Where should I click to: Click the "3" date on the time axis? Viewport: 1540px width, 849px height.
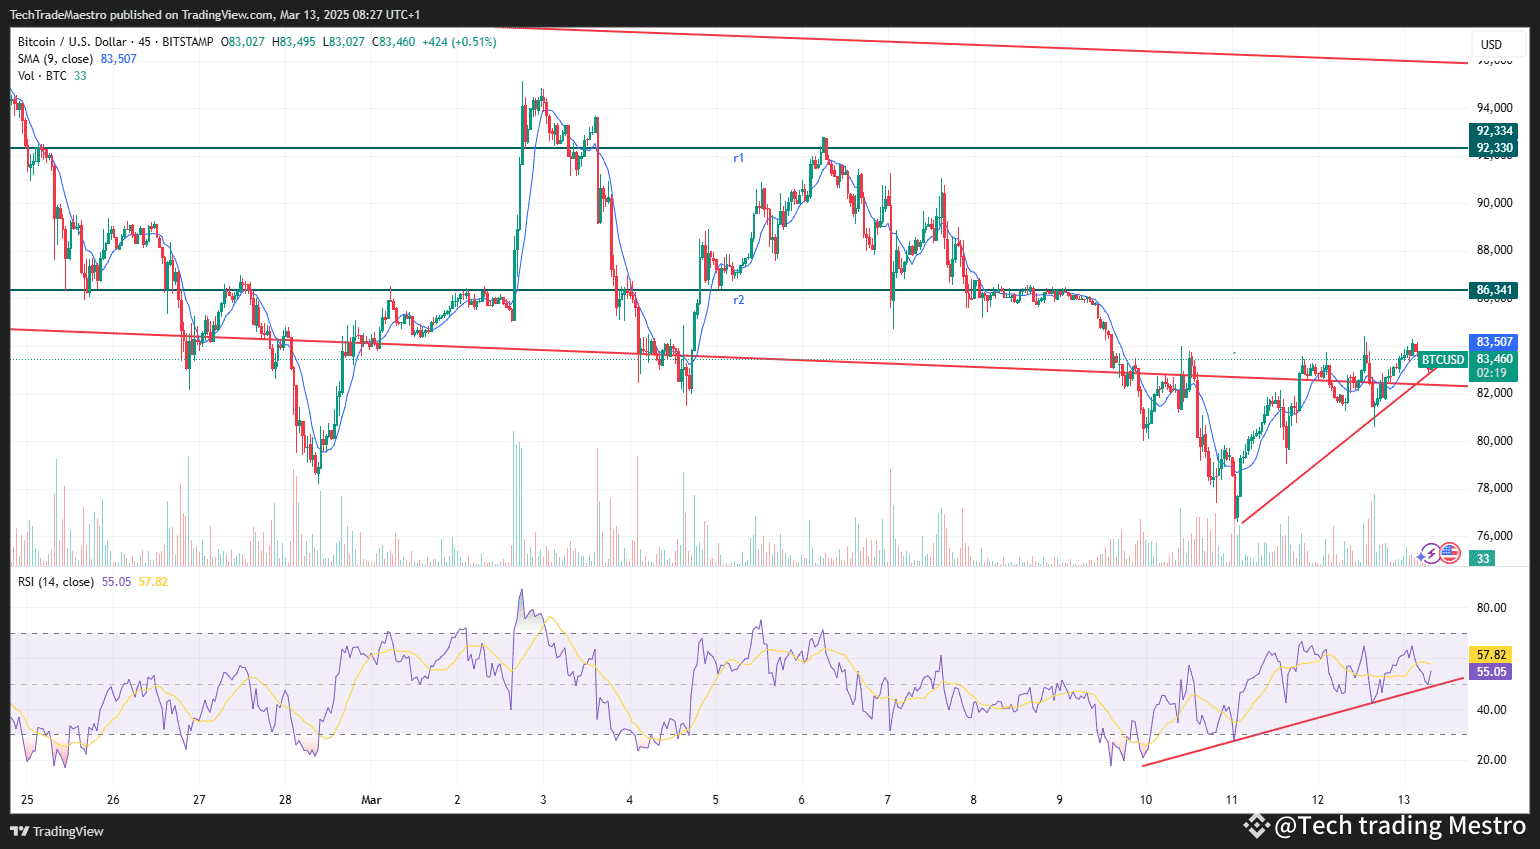click(x=543, y=800)
